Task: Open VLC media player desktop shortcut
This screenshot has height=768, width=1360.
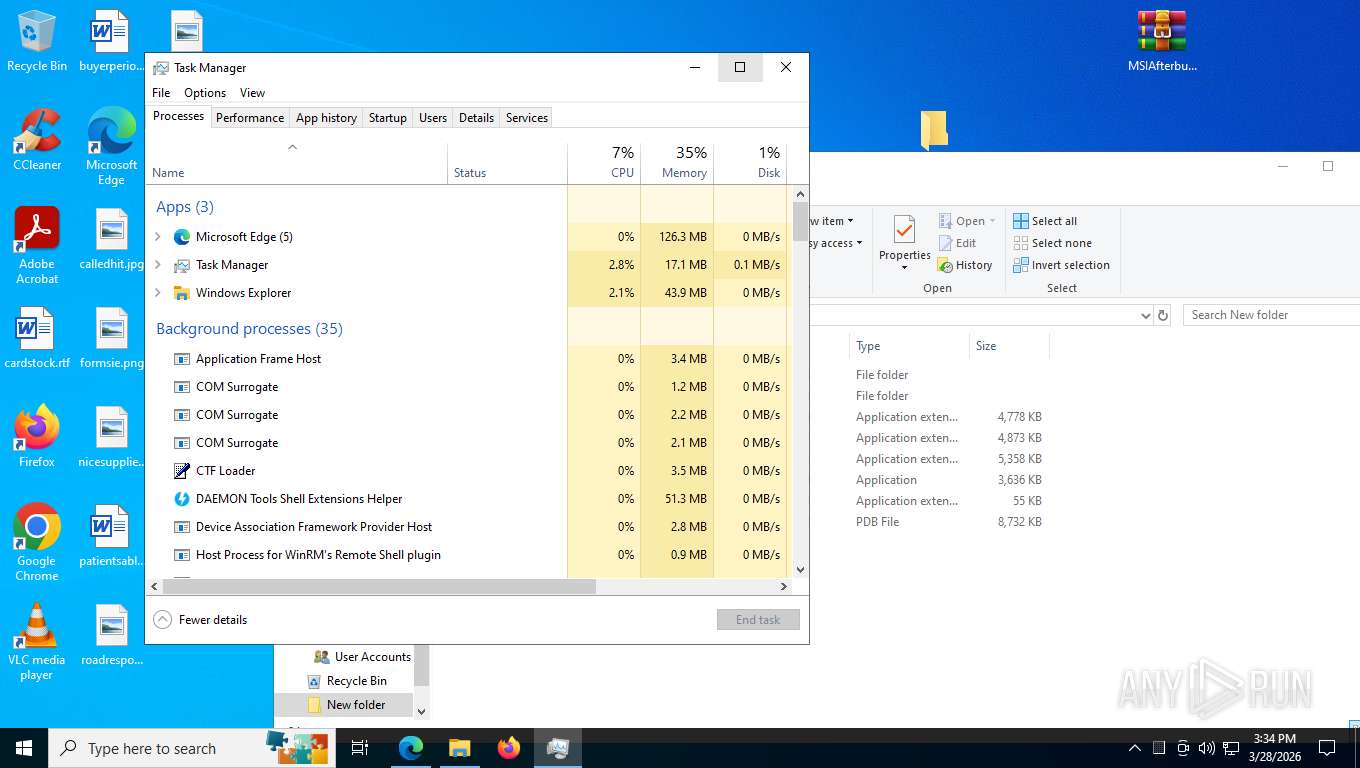Action: click(x=37, y=641)
